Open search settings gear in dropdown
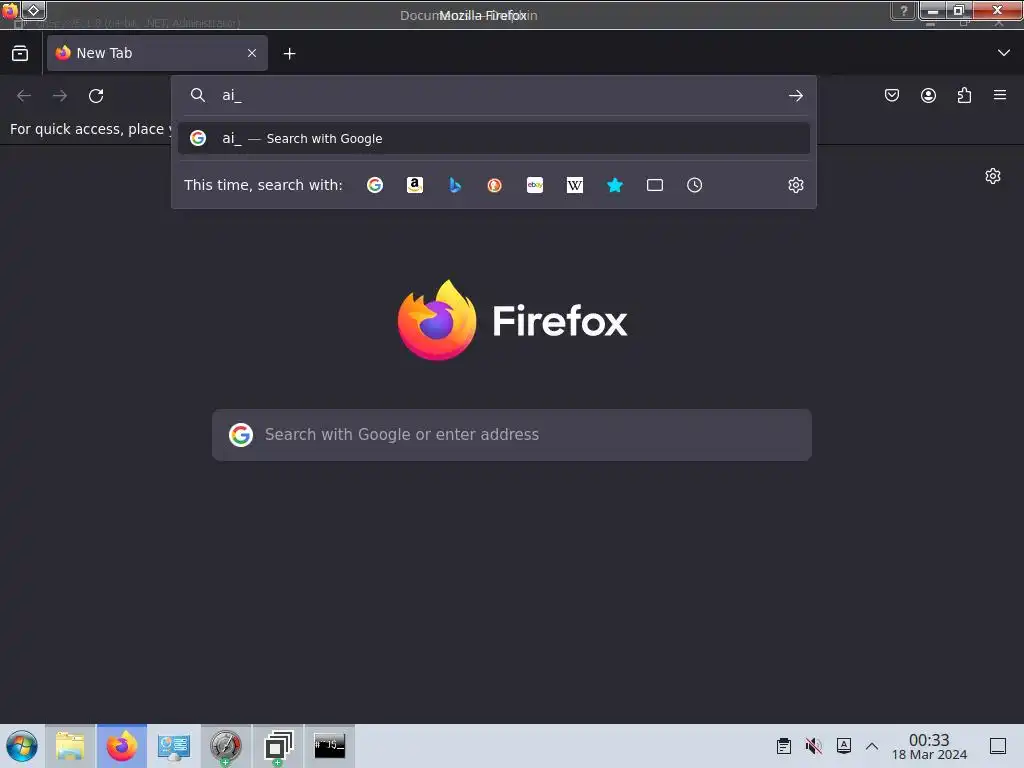This screenshot has height=768, width=1024. tap(795, 185)
